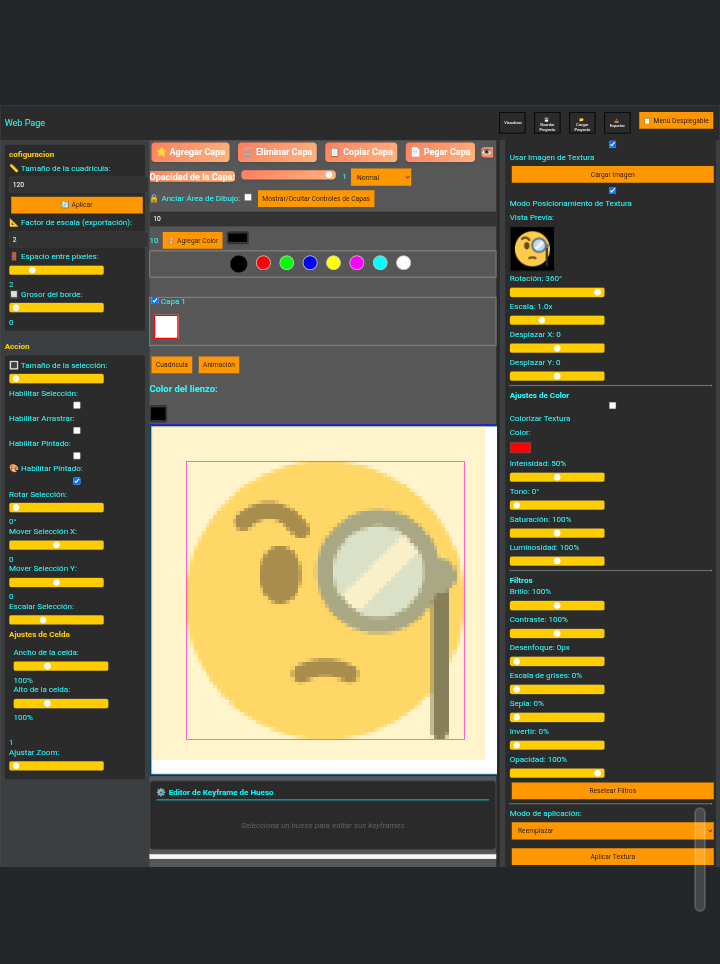Select the magenta palette circle
This screenshot has height=964, width=720.
pyautogui.click(x=357, y=263)
